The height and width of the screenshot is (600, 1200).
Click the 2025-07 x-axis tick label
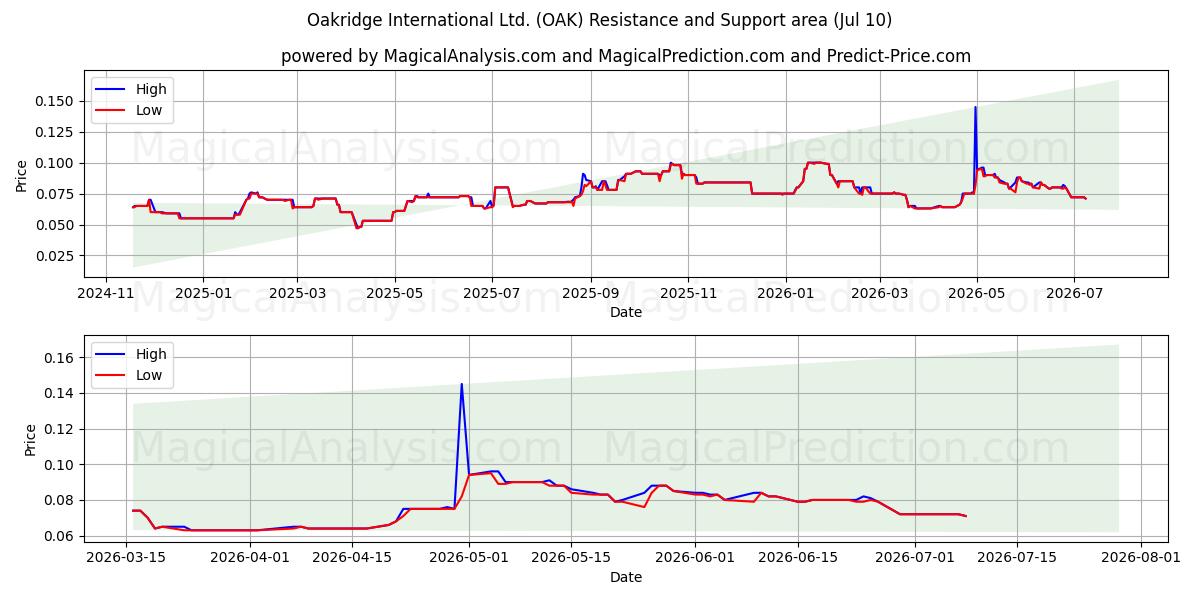coord(491,295)
